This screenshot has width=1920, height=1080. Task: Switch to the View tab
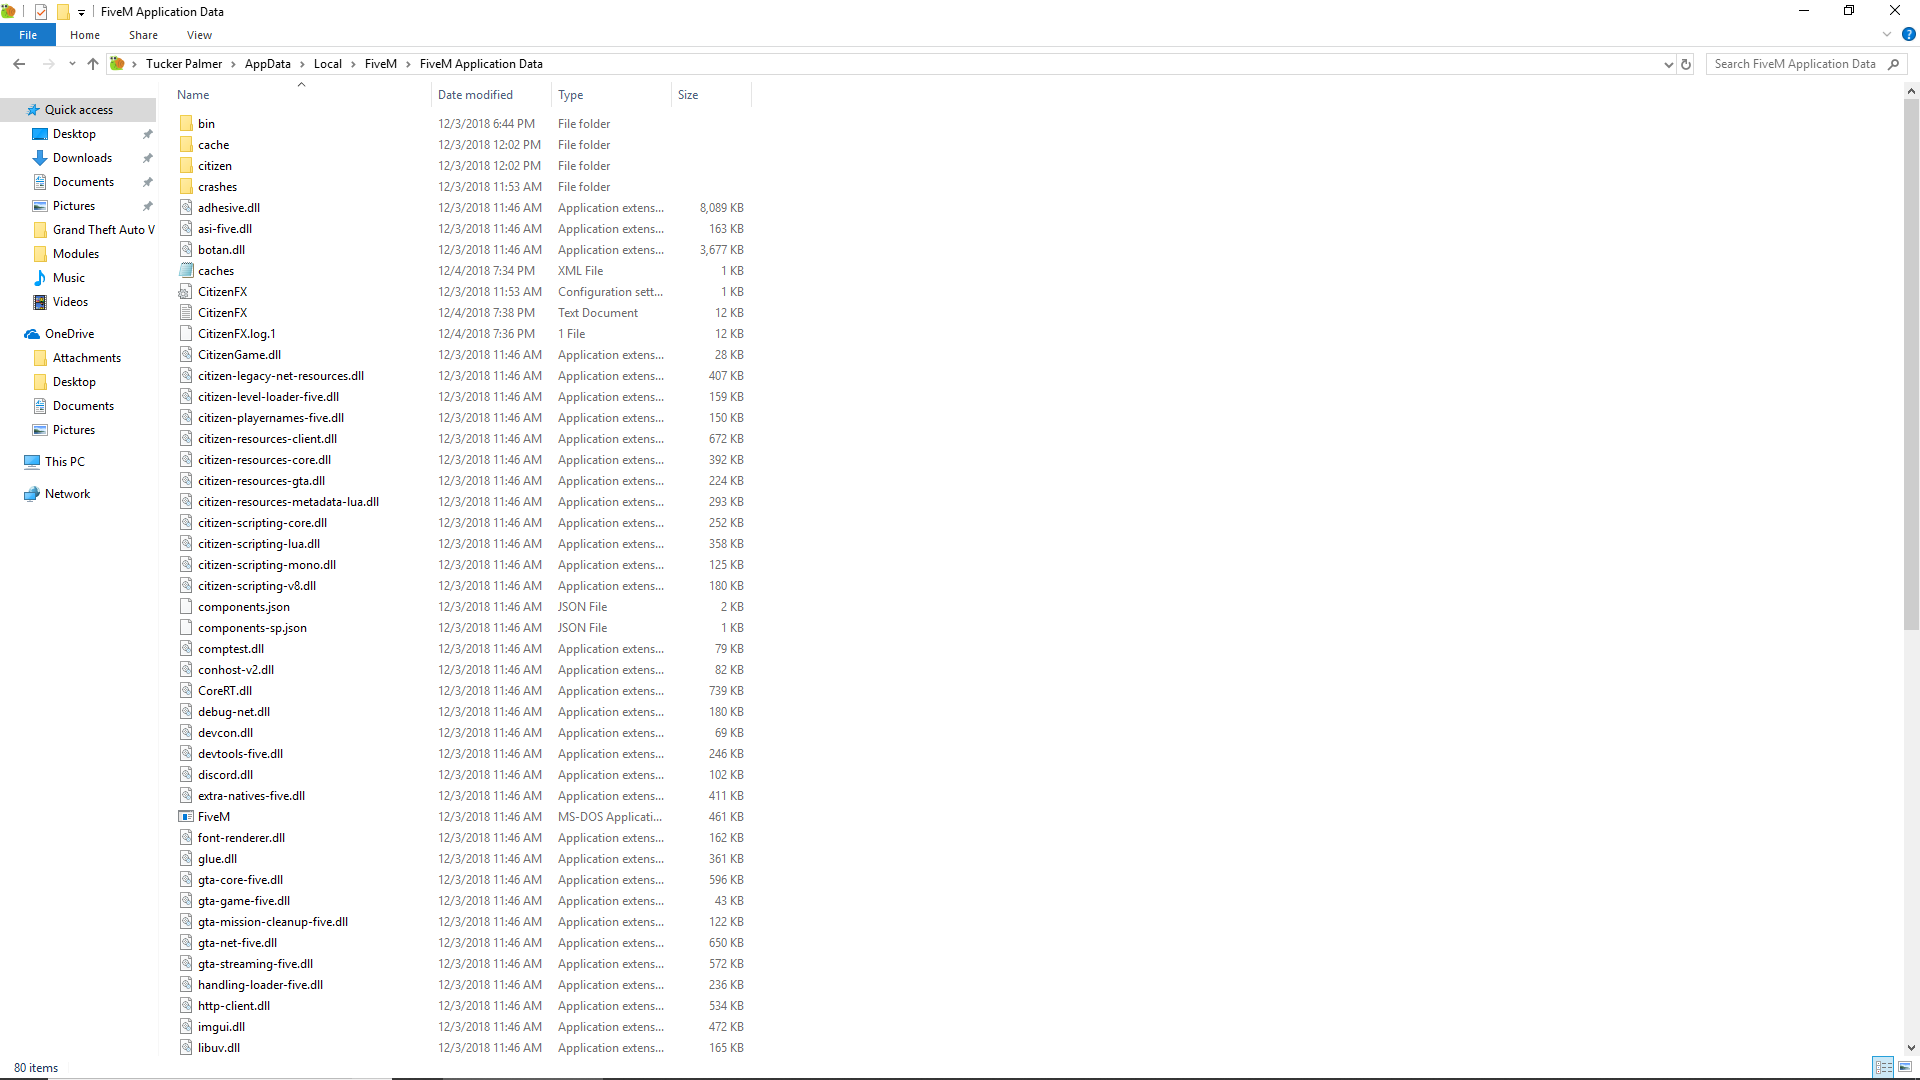(x=199, y=34)
